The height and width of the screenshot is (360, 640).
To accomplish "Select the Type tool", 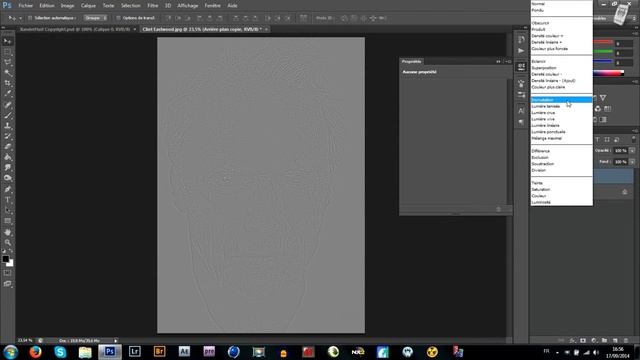I will pyautogui.click(x=7, y=200).
